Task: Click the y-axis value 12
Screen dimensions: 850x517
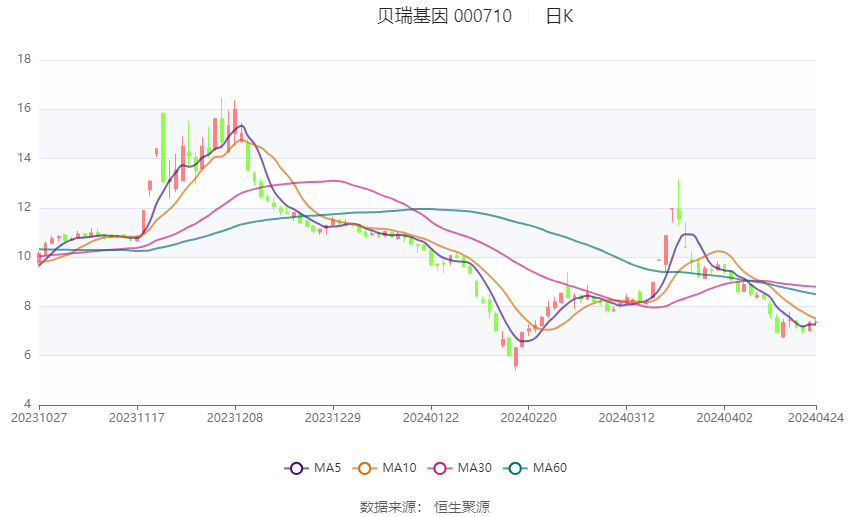Action: coord(24,207)
